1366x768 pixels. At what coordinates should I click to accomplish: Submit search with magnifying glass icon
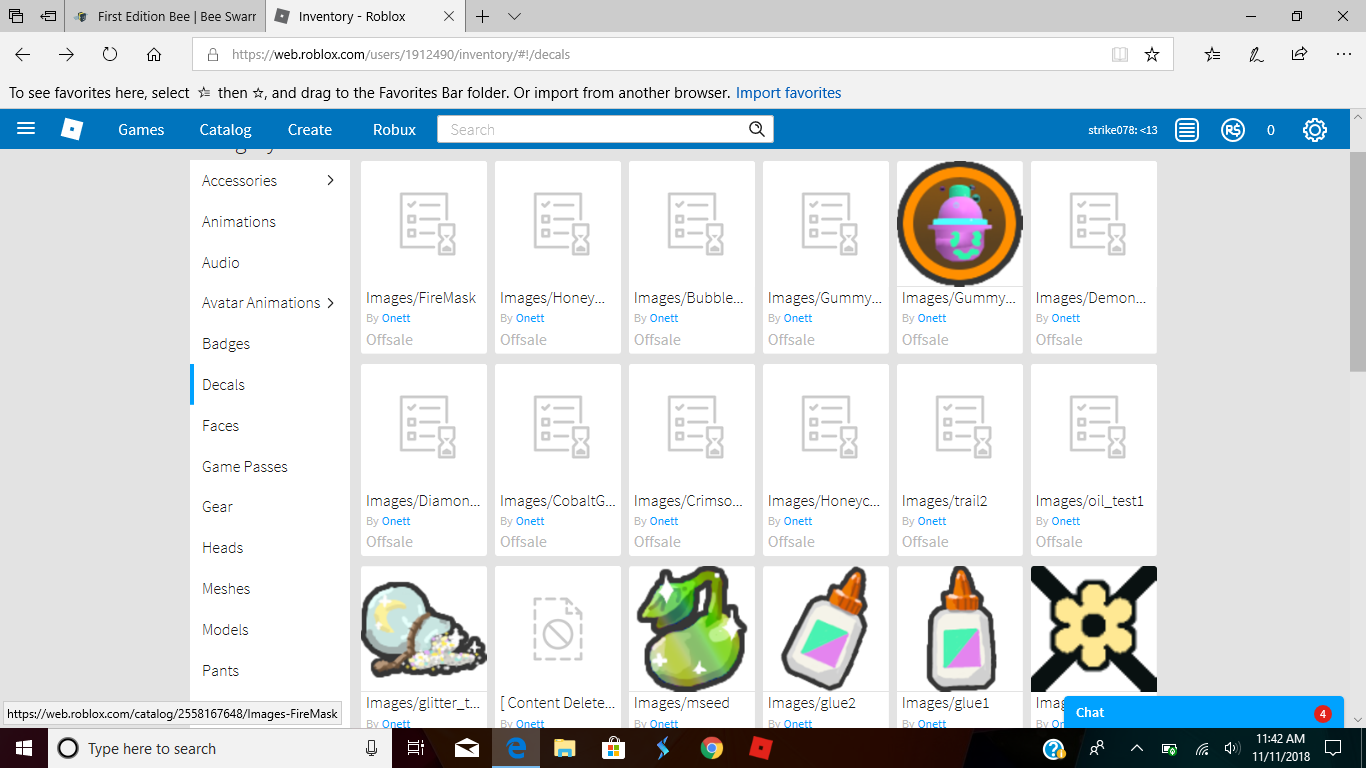click(x=757, y=129)
